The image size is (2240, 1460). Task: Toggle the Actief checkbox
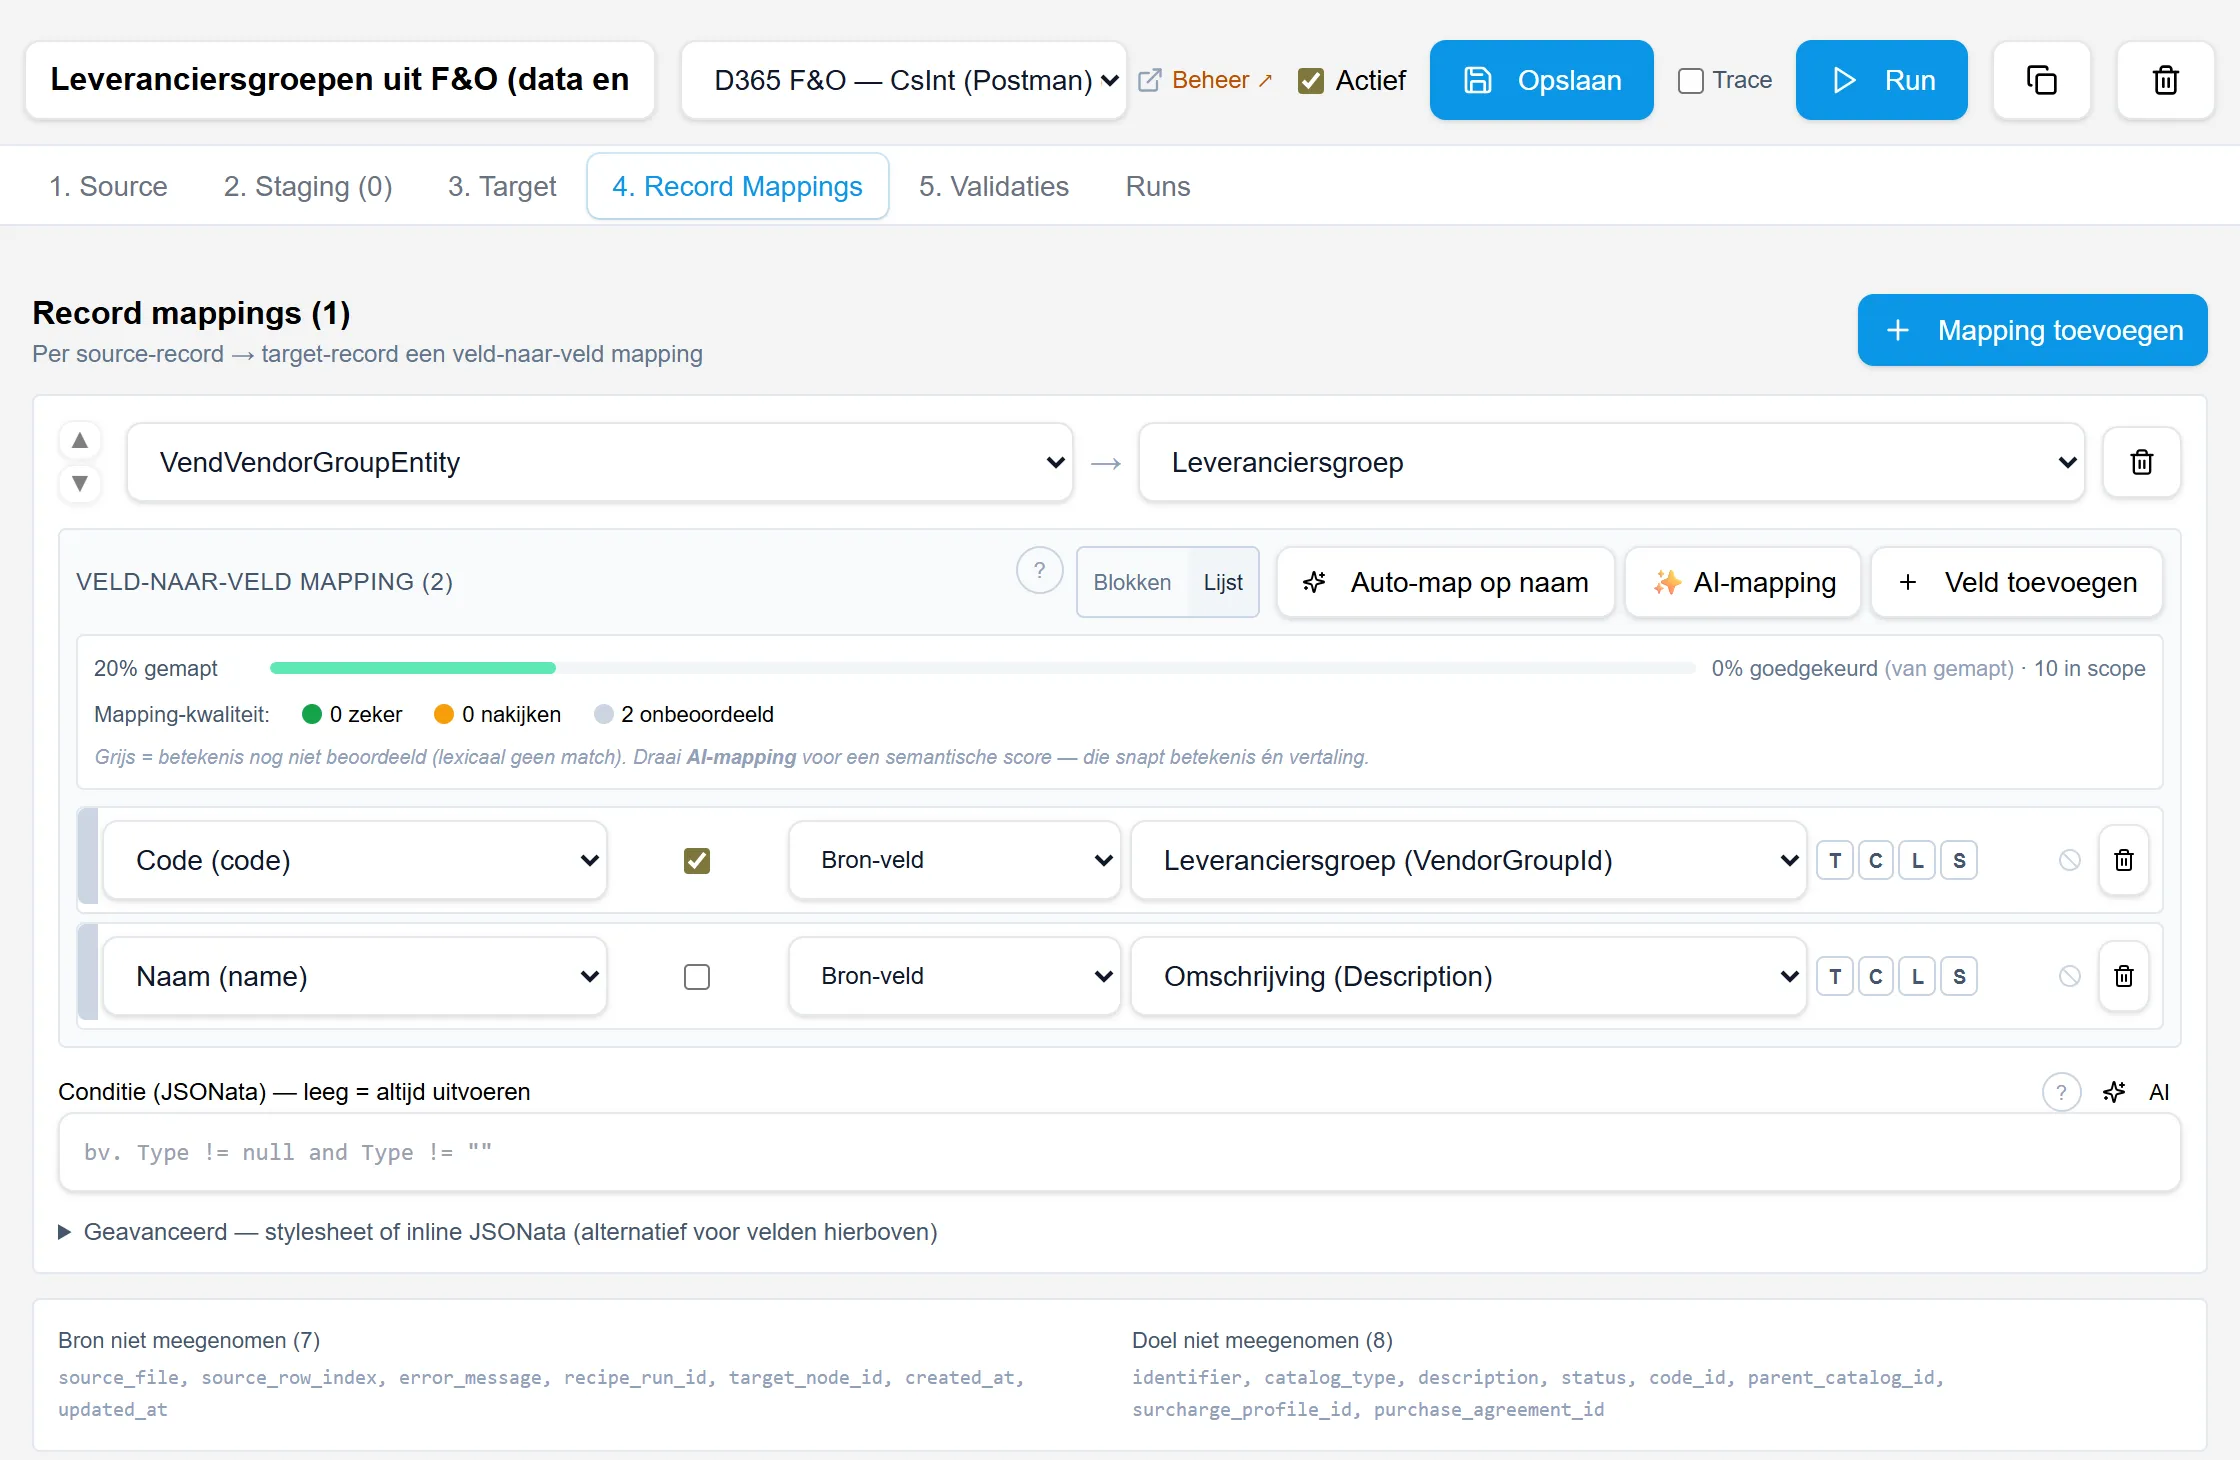1310,80
